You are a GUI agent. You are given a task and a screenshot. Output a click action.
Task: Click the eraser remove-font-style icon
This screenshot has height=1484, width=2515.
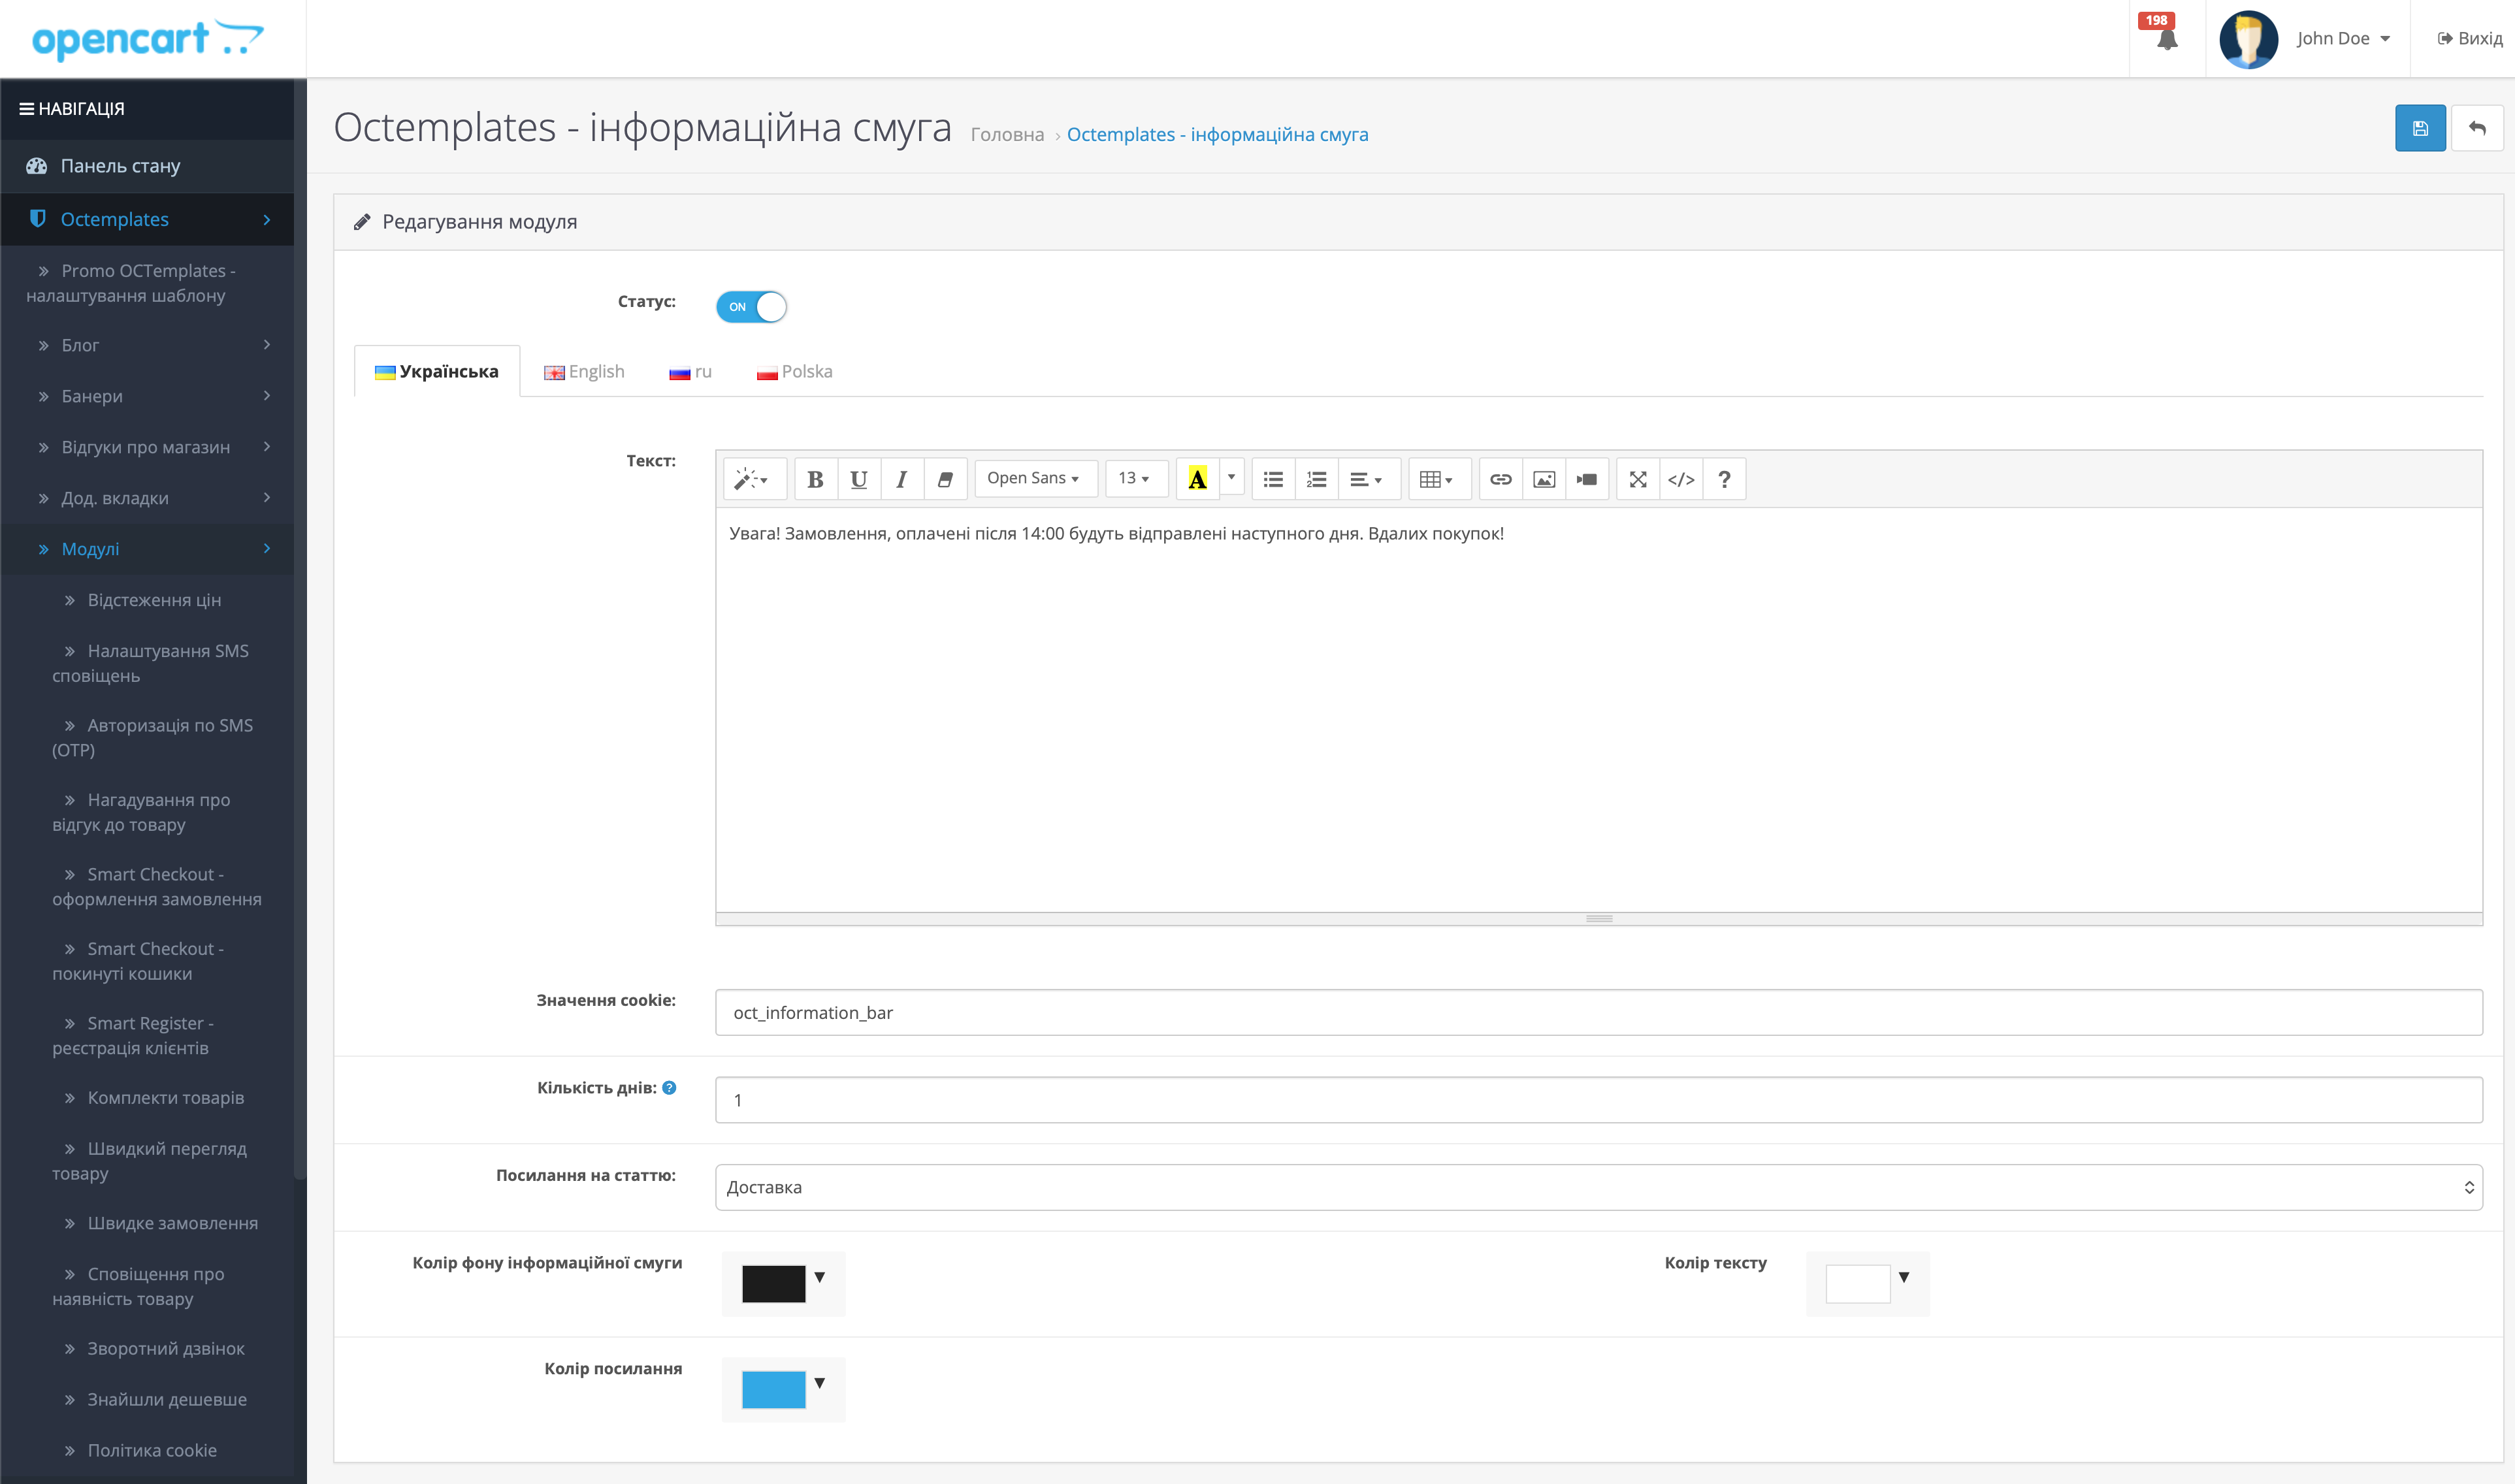(x=944, y=479)
